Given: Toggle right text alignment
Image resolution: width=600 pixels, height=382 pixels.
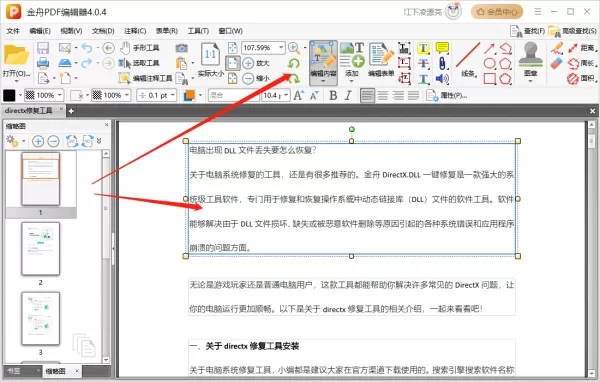Looking at the screenshot, I should (x=398, y=95).
